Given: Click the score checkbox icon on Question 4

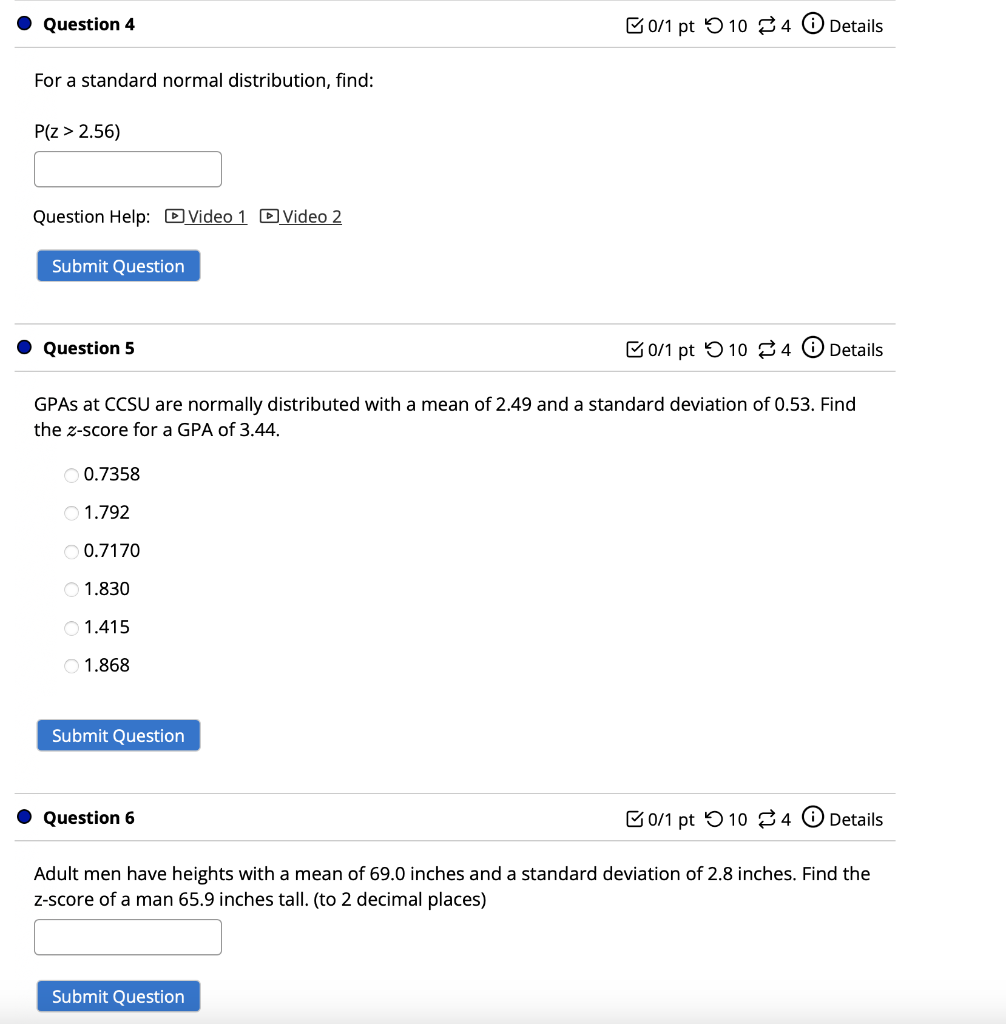Looking at the screenshot, I should (635, 25).
